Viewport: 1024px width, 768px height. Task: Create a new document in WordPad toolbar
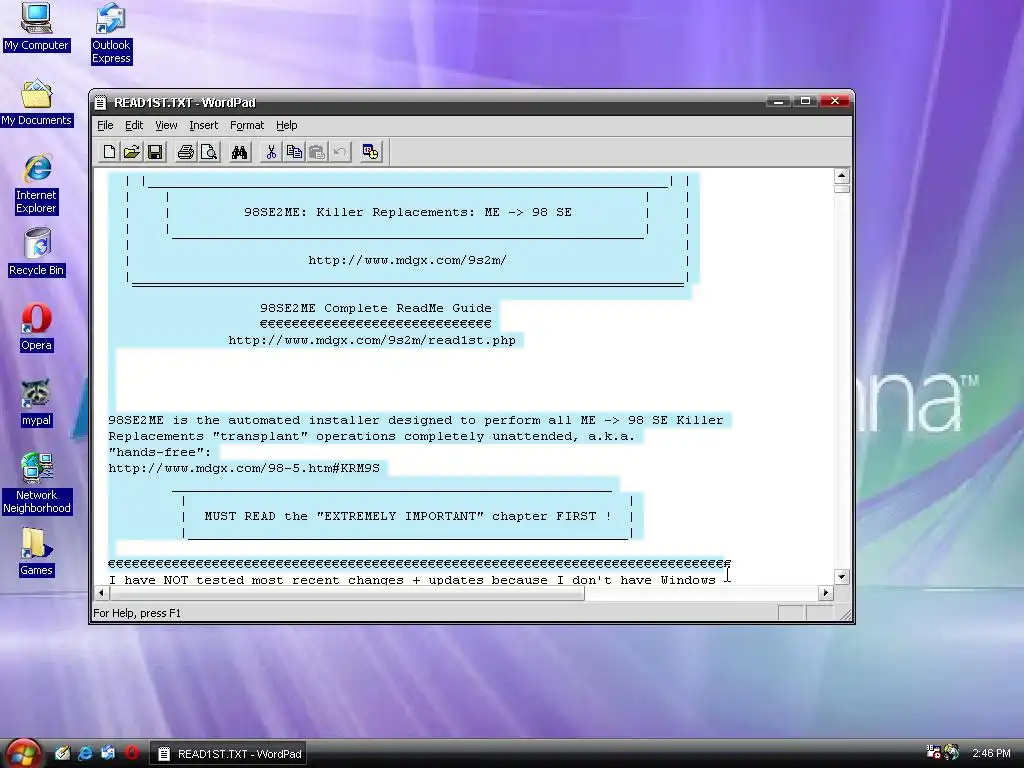[x=109, y=152]
